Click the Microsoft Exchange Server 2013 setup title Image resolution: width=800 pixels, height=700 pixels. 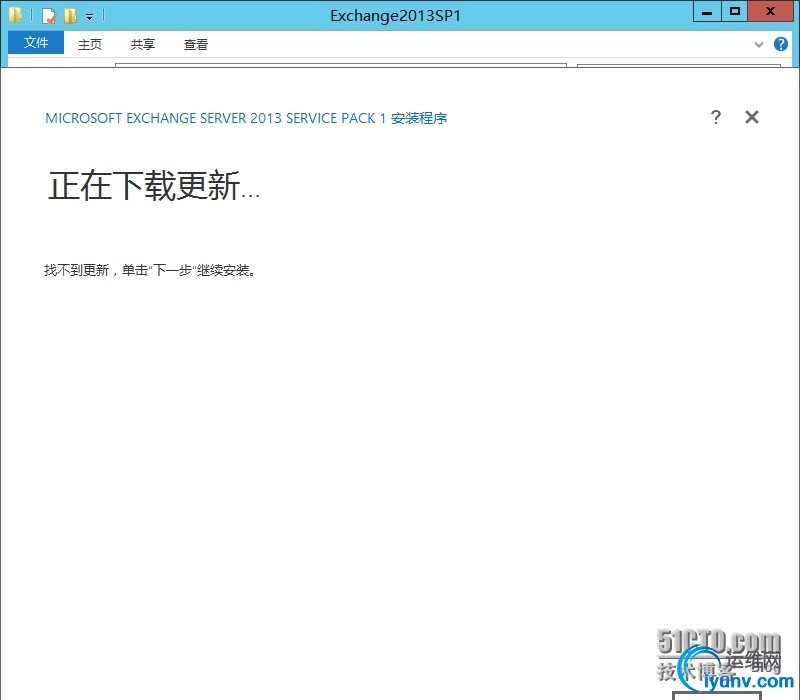[246, 118]
